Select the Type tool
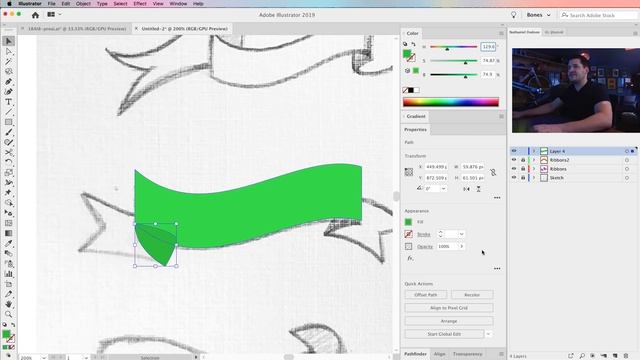This screenshot has width=640, height=360. coord(9,102)
